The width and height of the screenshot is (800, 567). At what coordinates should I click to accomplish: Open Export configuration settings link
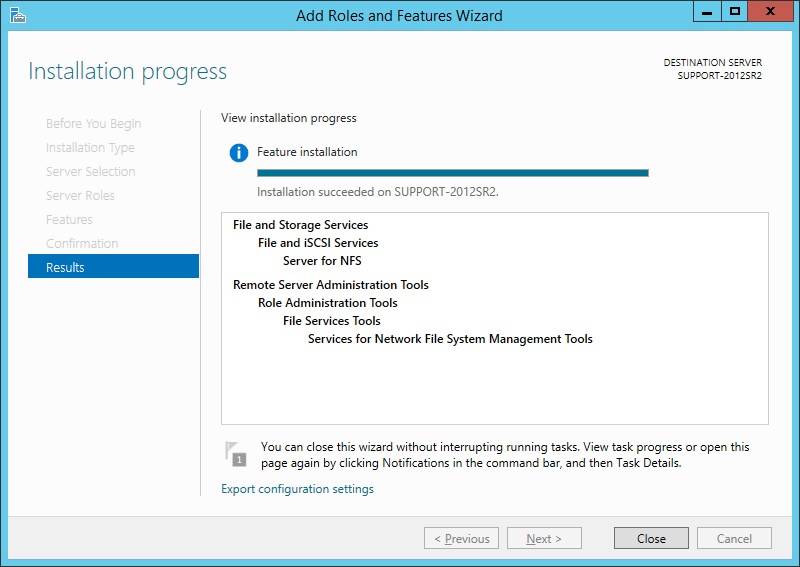(x=297, y=489)
